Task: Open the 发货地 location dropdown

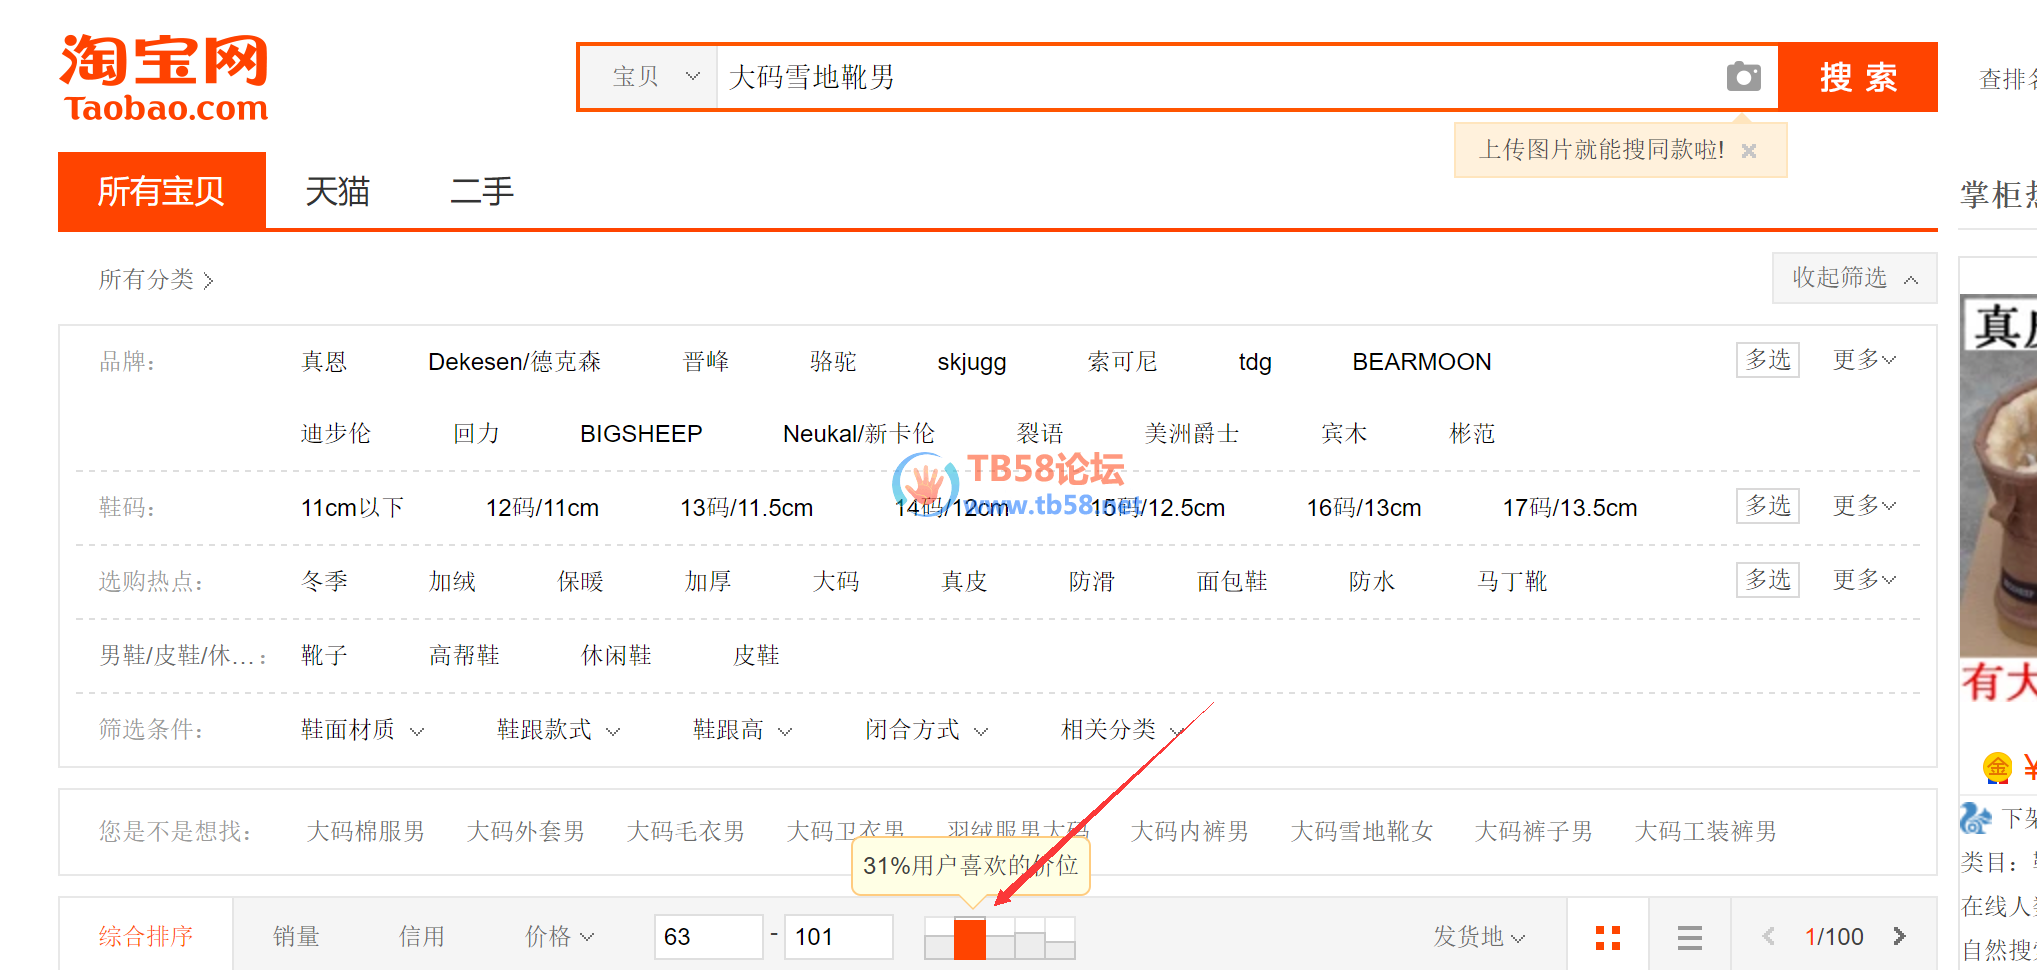Action: 1478,937
